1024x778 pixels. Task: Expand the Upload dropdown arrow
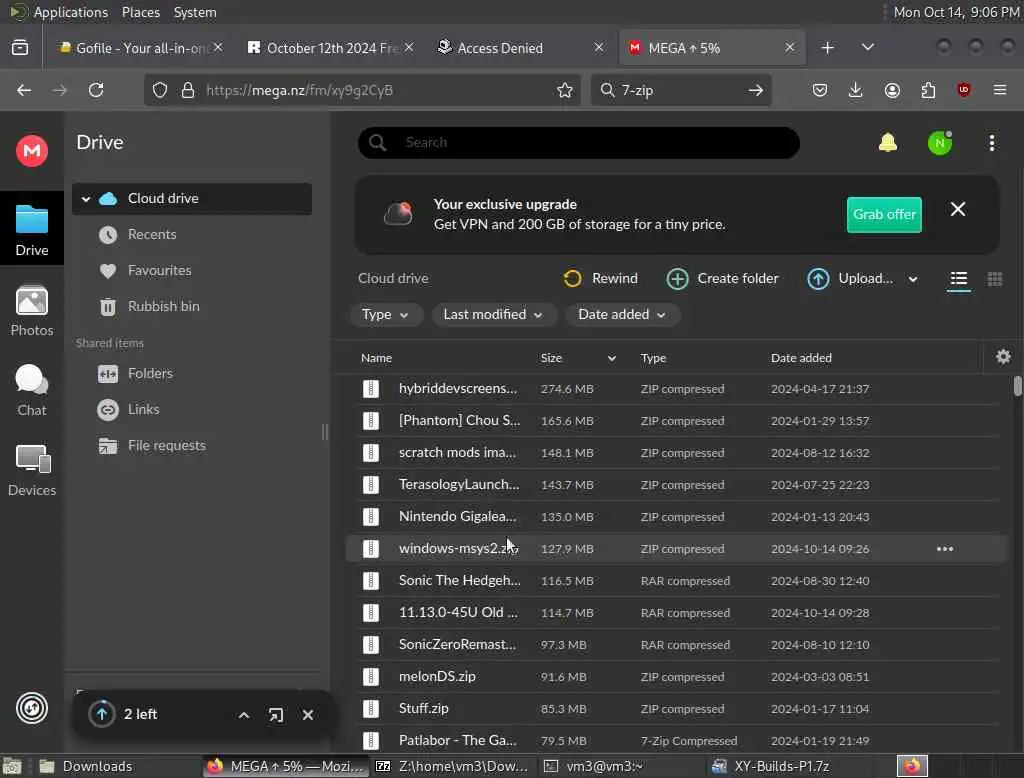click(912, 280)
